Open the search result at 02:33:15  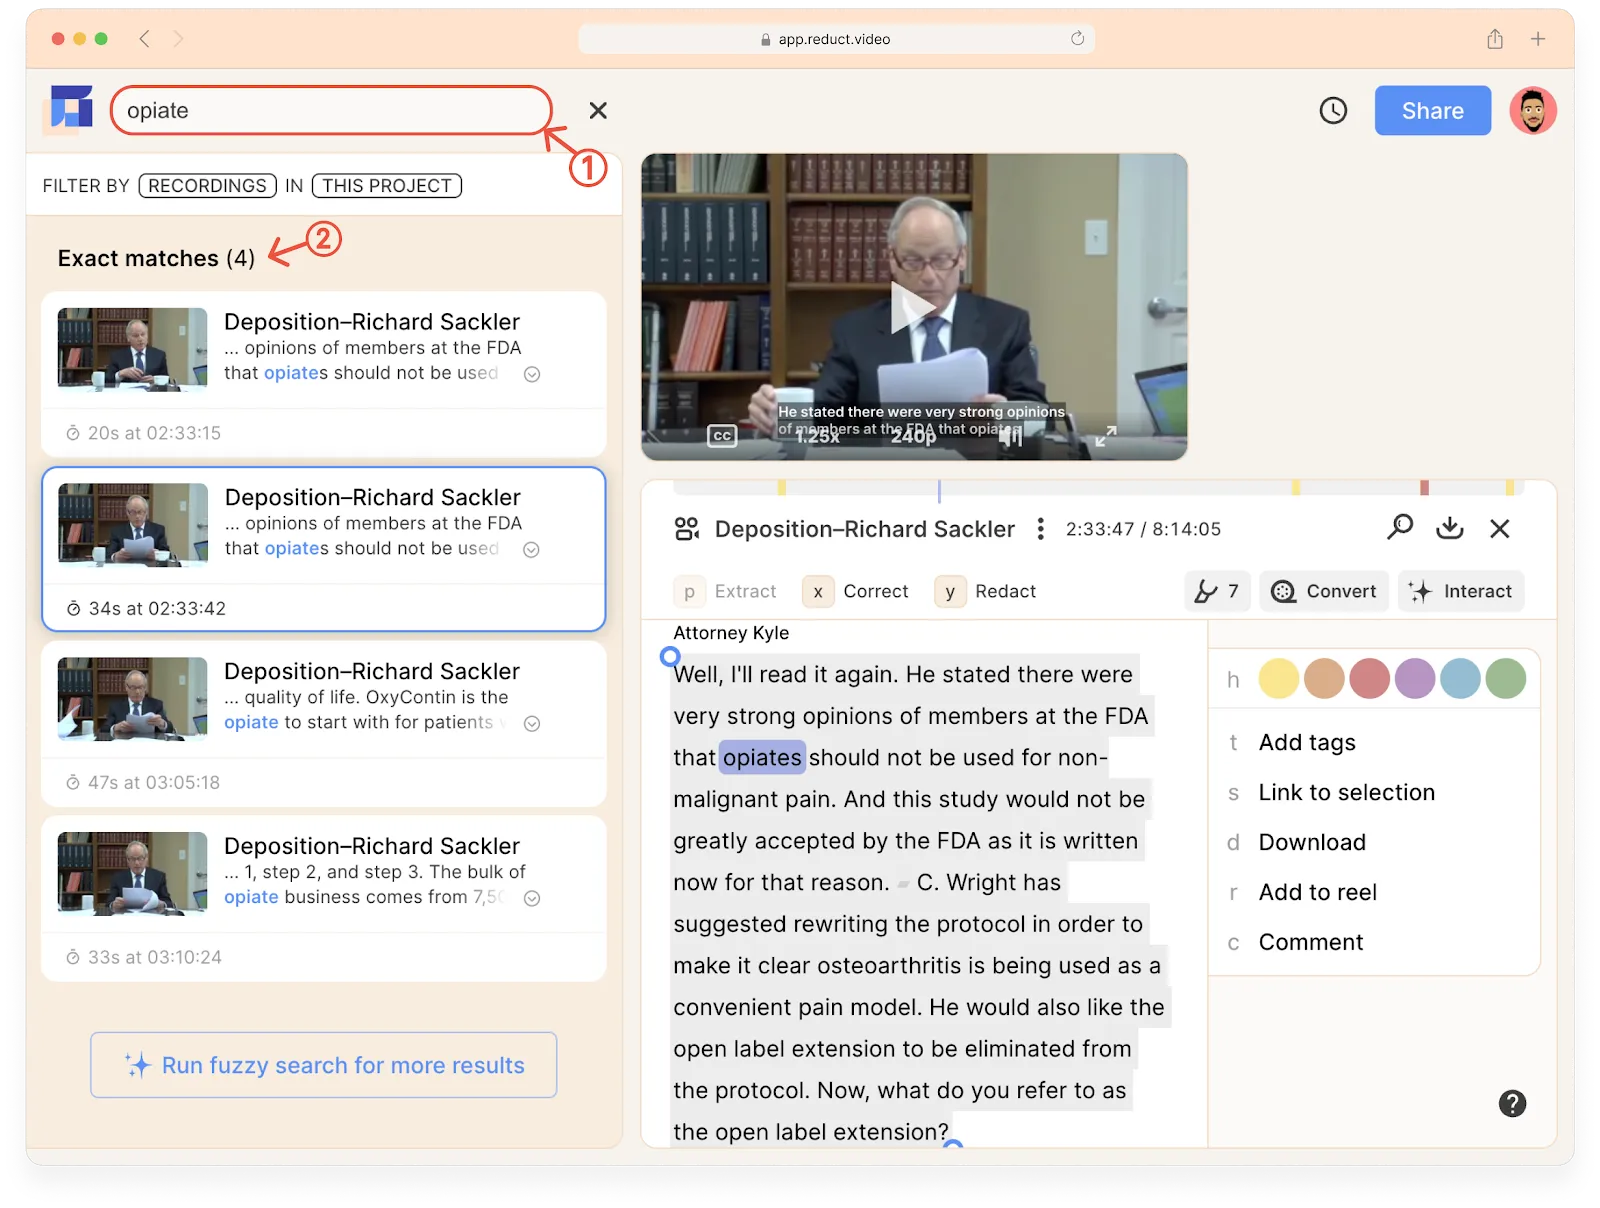[x=324, y=374]
